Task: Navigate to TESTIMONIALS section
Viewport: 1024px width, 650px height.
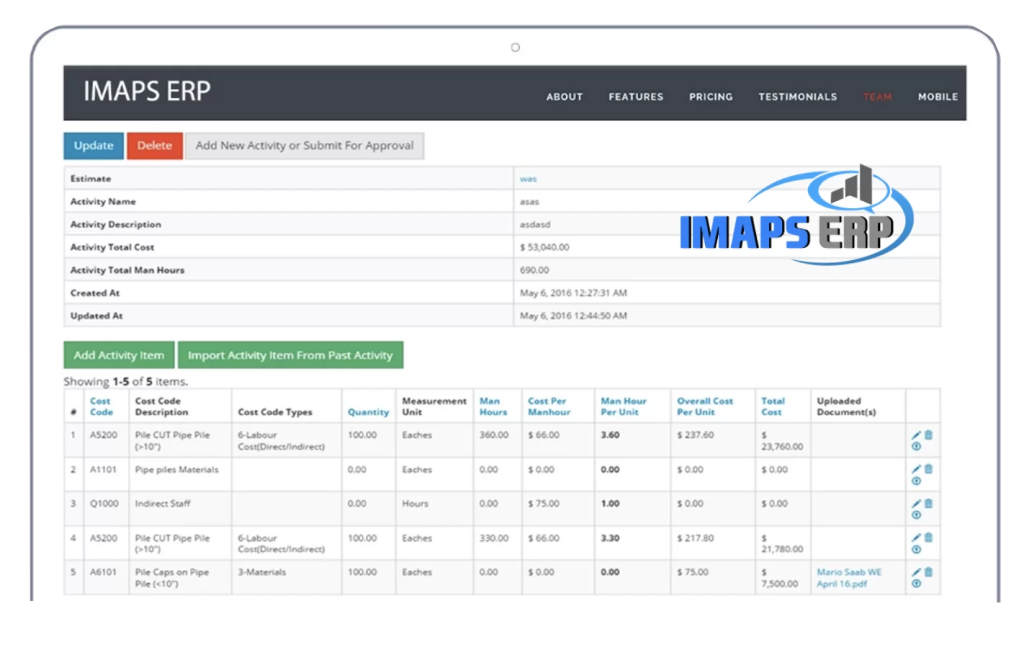Action: coord(798,96)
